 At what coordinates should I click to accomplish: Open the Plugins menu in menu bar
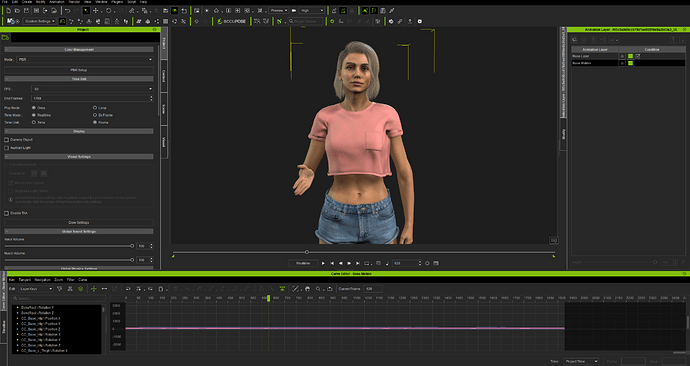coord(117,2)
